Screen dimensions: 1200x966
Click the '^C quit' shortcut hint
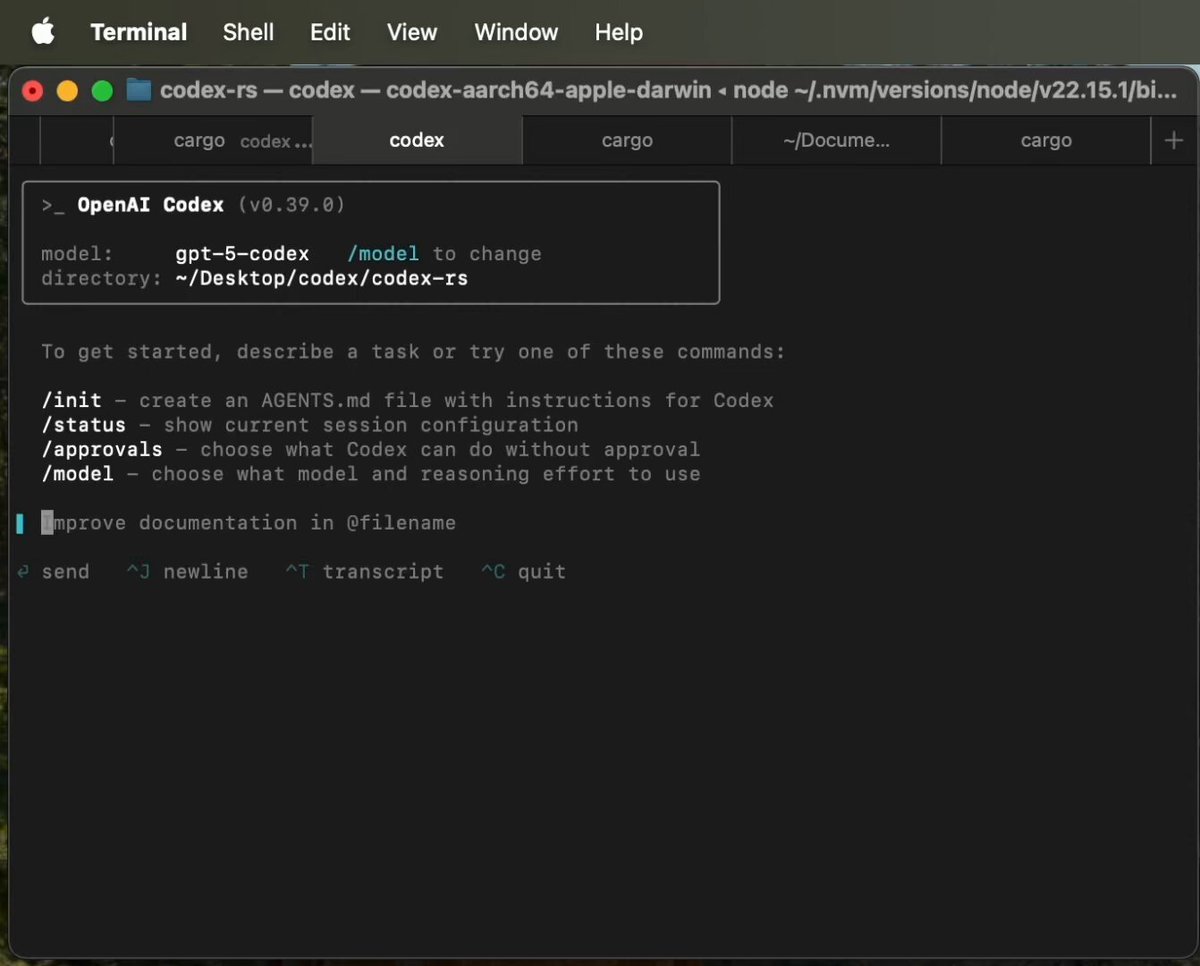coord(524,572)
